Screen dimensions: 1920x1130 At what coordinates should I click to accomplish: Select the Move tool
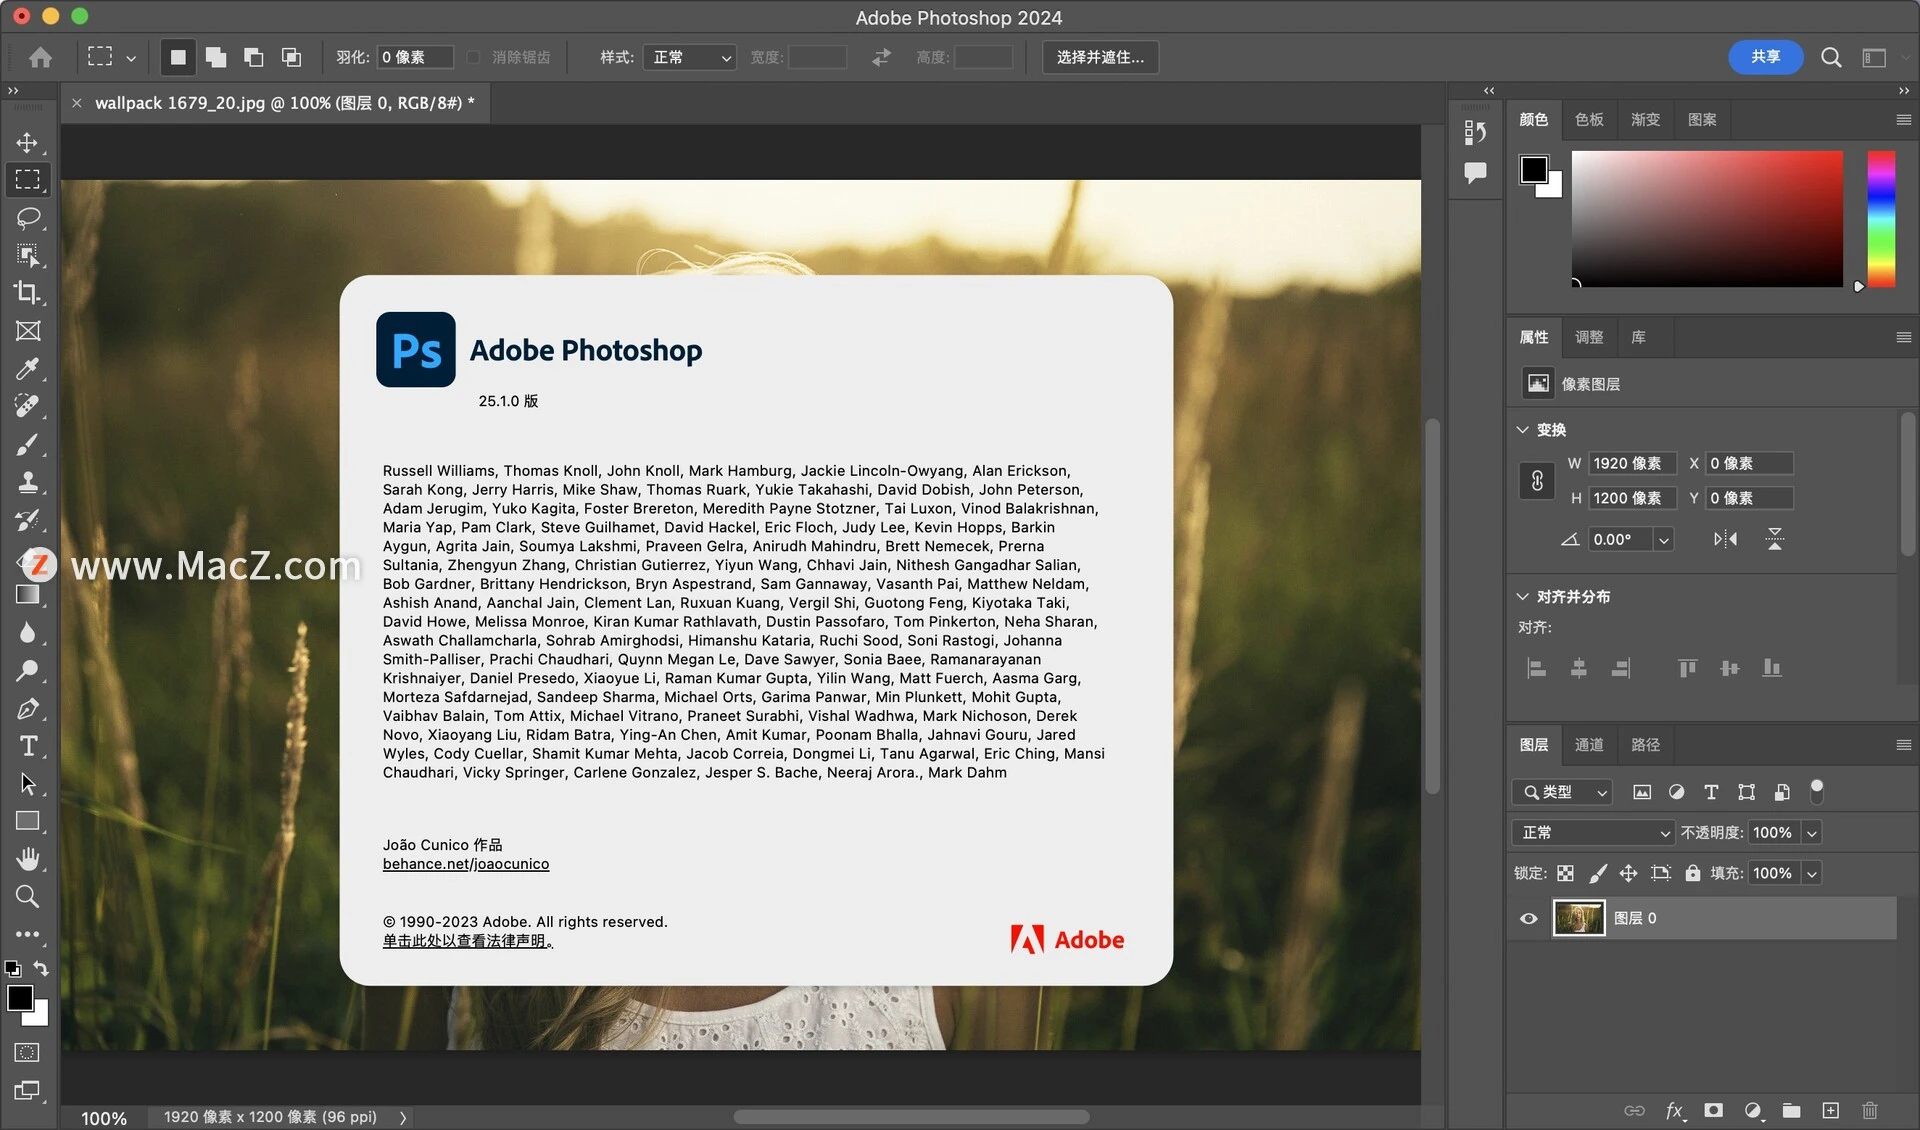pos(27,142)
